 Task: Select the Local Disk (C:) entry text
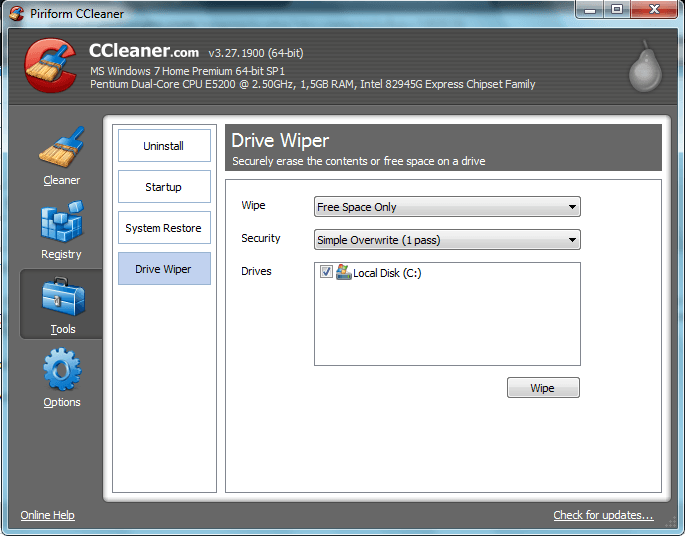(x=387, y=273)
